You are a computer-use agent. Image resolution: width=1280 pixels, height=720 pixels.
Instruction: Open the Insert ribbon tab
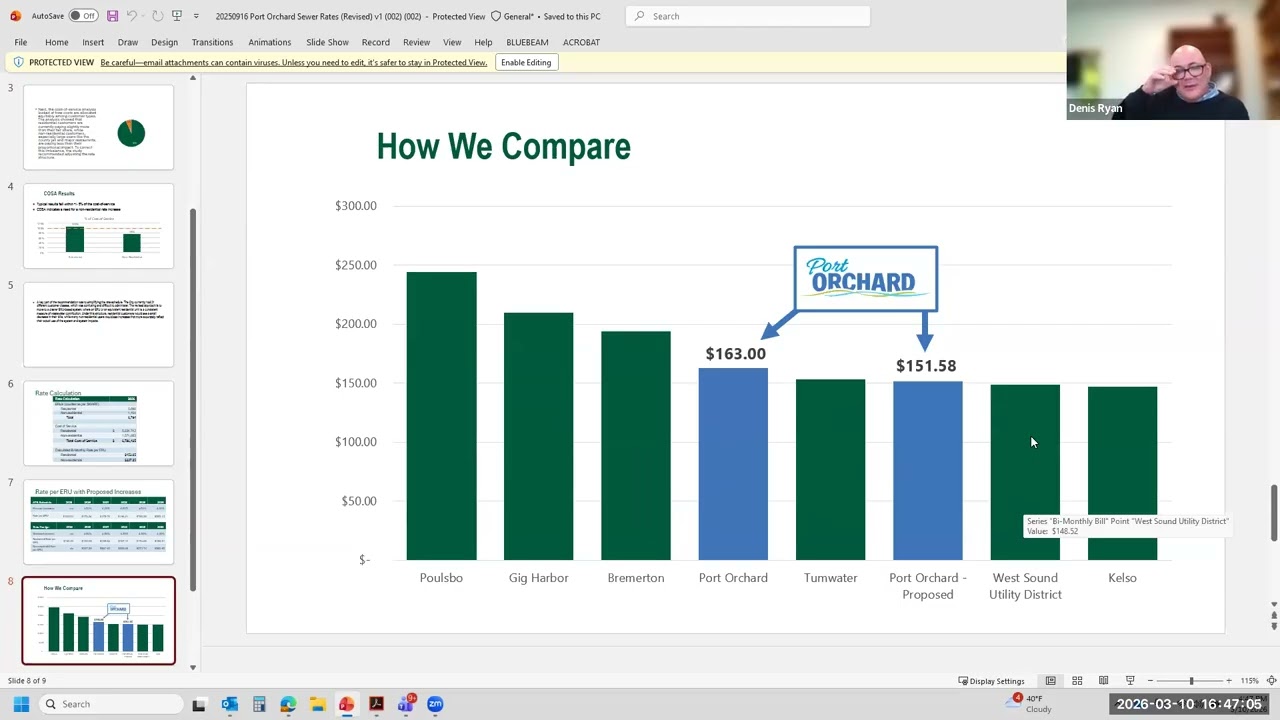93,42
